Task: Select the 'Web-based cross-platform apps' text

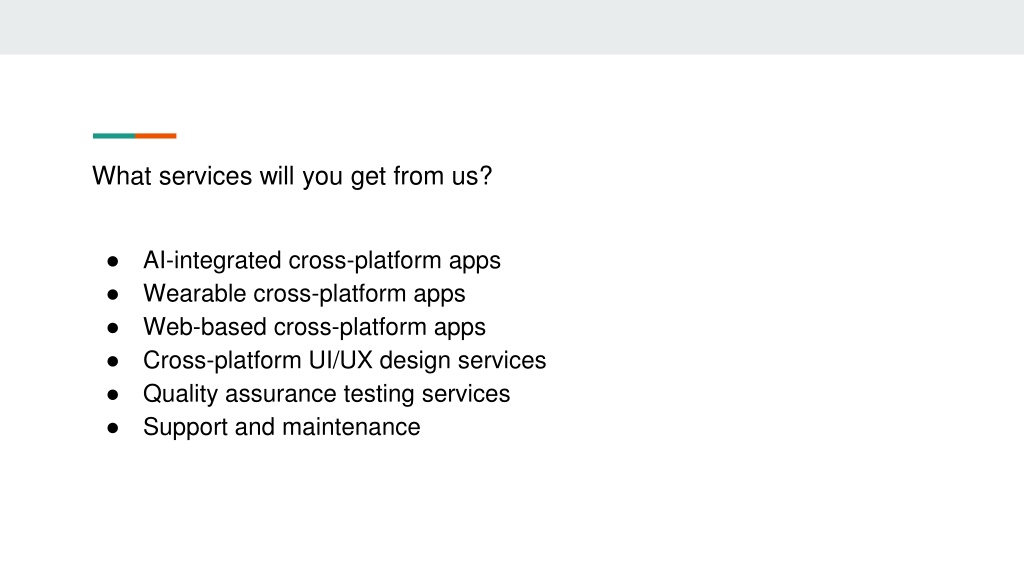Action: (x=314, y=327)
